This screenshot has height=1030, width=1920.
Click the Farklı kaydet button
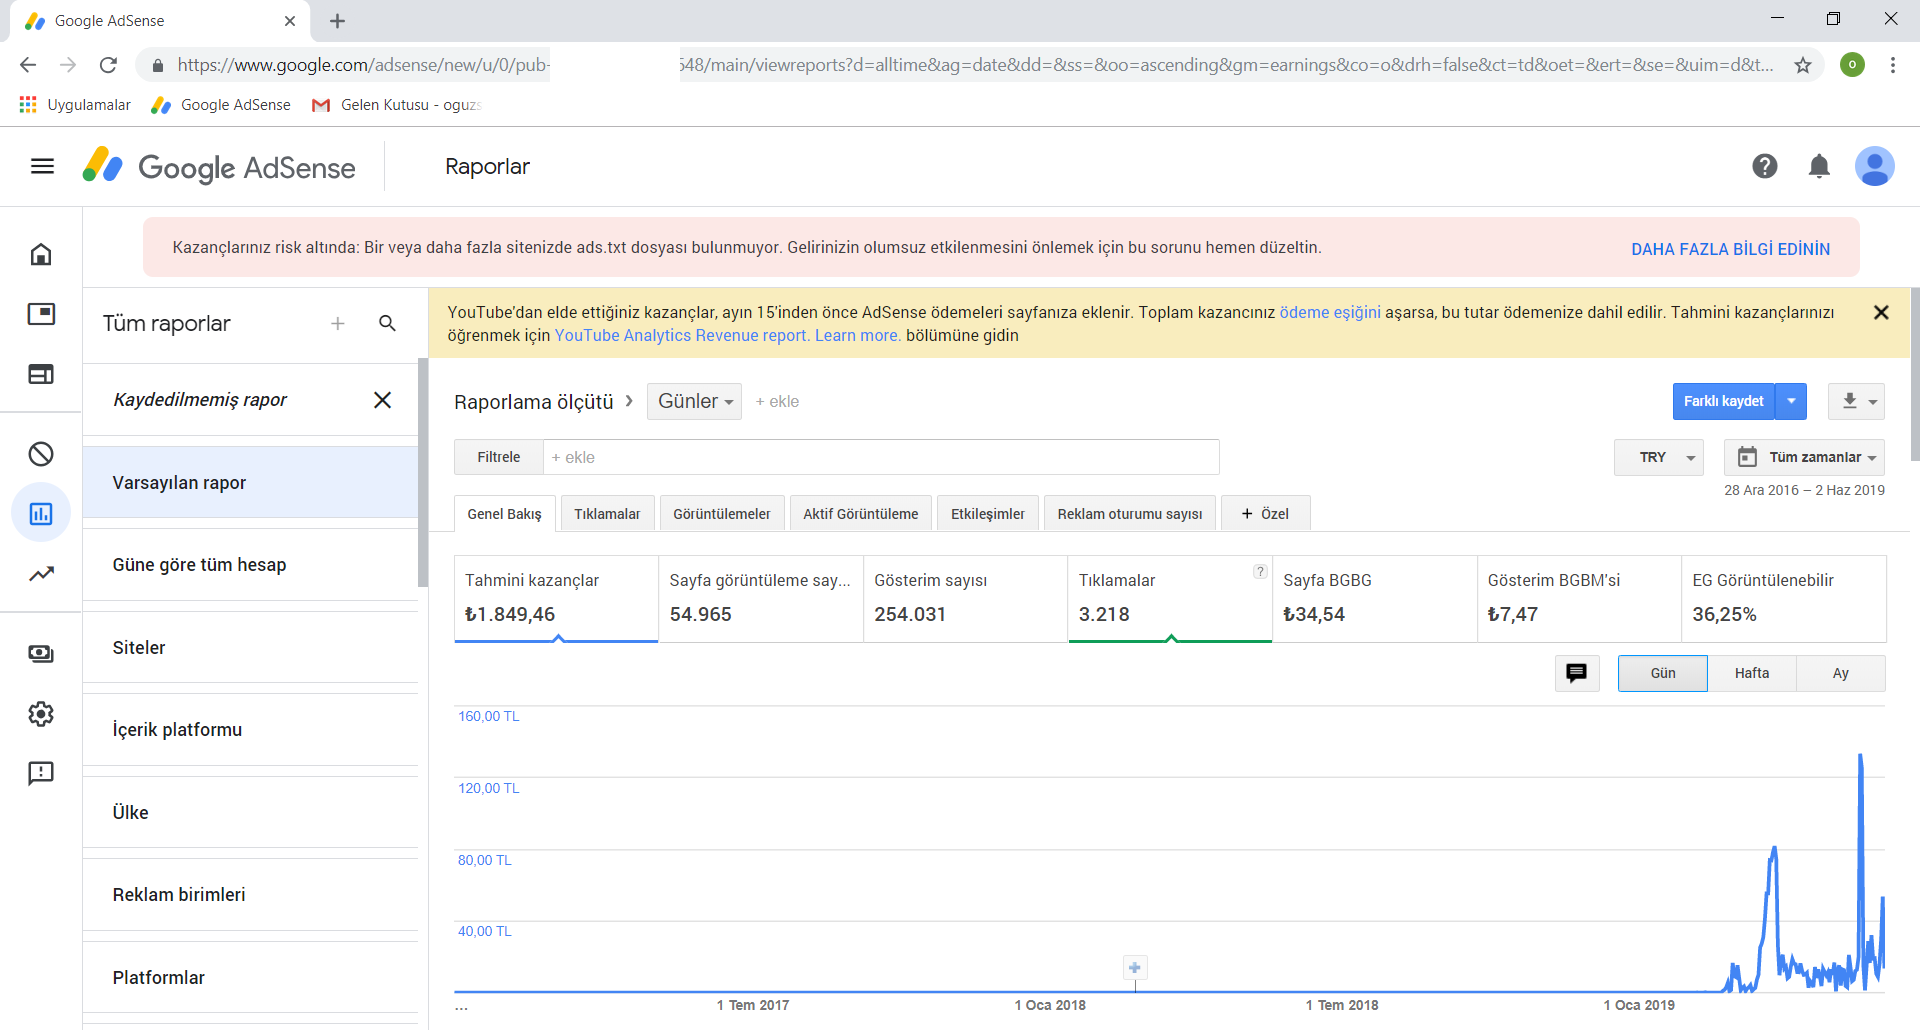click(x=1723, y=401)
